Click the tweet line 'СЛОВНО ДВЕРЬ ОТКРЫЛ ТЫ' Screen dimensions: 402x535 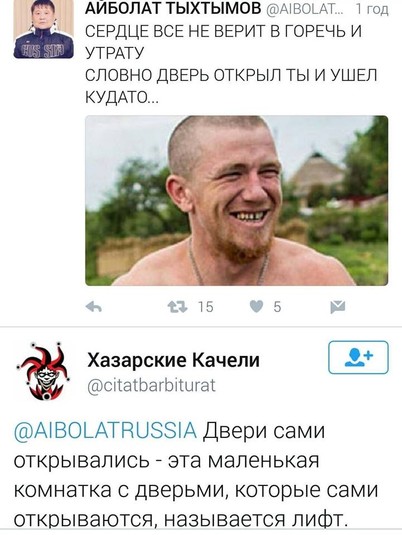tap(231, 75)
